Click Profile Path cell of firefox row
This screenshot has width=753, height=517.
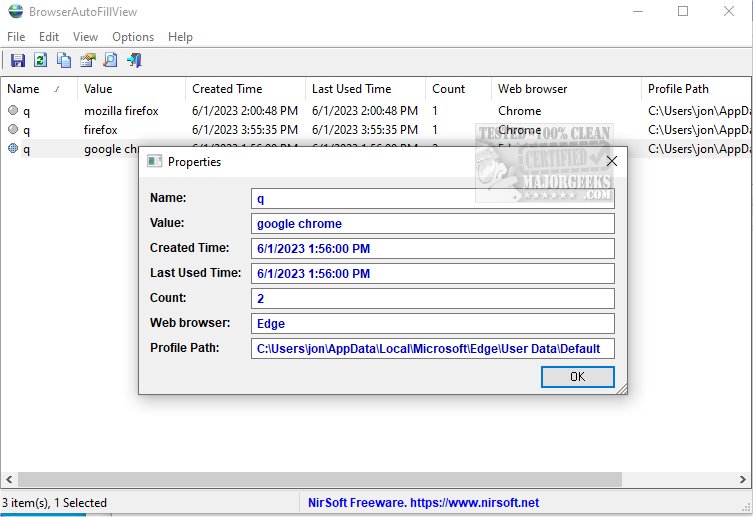pos(699,130)
